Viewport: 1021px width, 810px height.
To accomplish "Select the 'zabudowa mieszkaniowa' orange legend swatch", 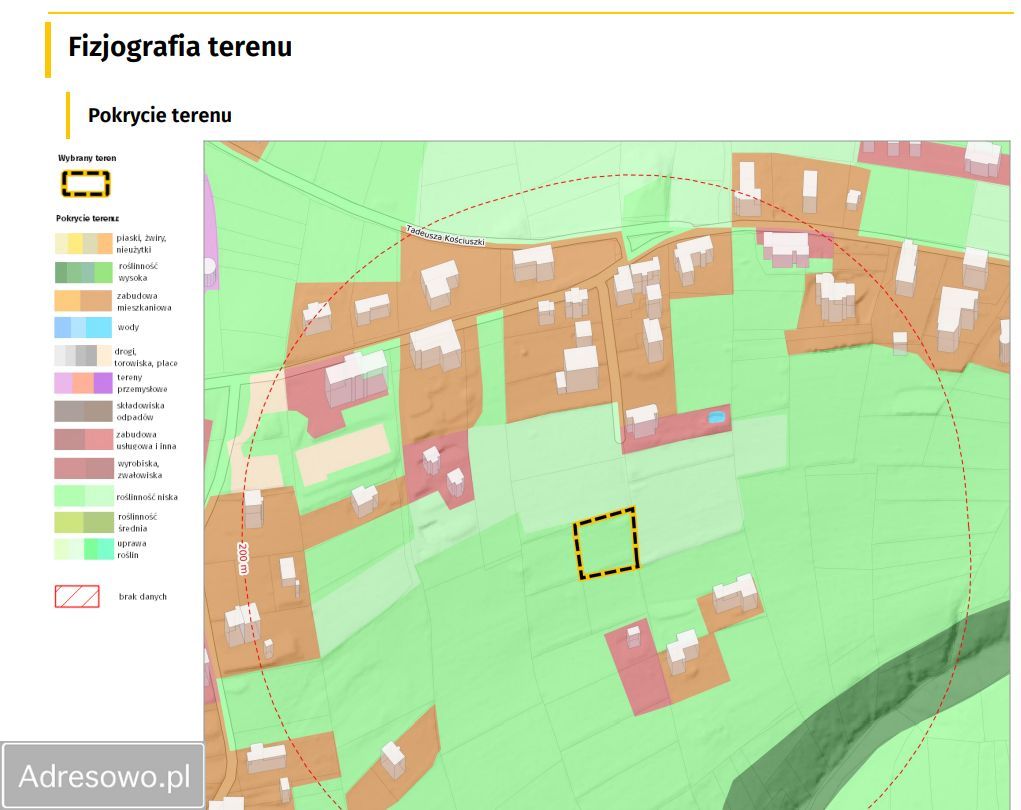I will click(83, 300).
